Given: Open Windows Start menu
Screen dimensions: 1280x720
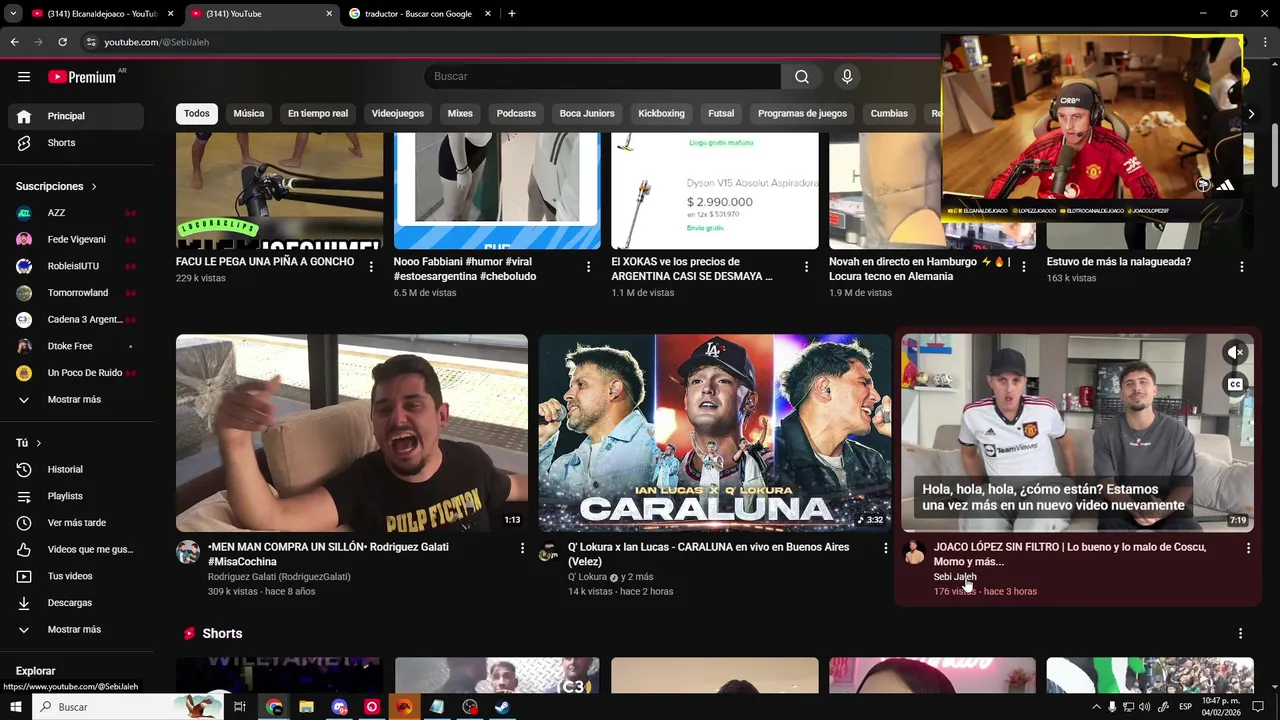Looking at the screenshot, I should 15,707.
